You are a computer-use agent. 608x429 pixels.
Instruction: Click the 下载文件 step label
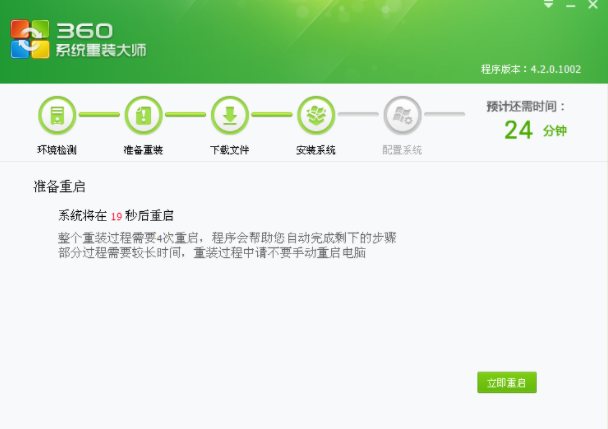point(229,150)
